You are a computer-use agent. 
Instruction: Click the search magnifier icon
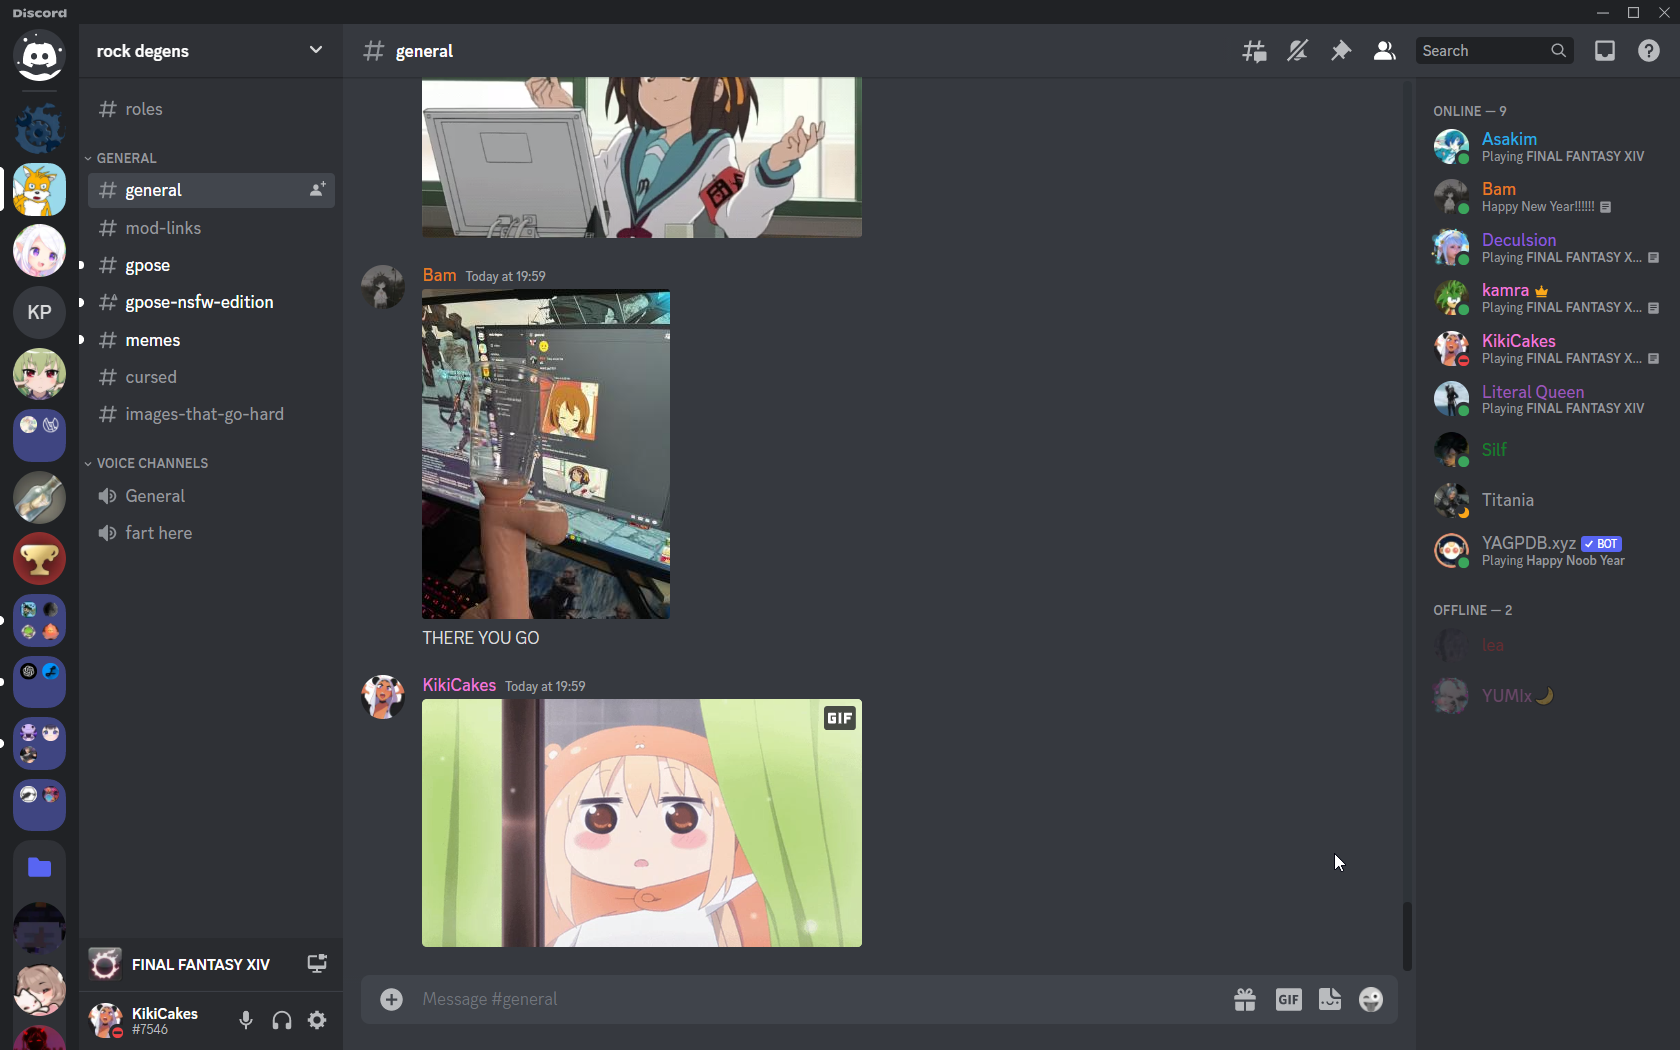coord(1558,51)
